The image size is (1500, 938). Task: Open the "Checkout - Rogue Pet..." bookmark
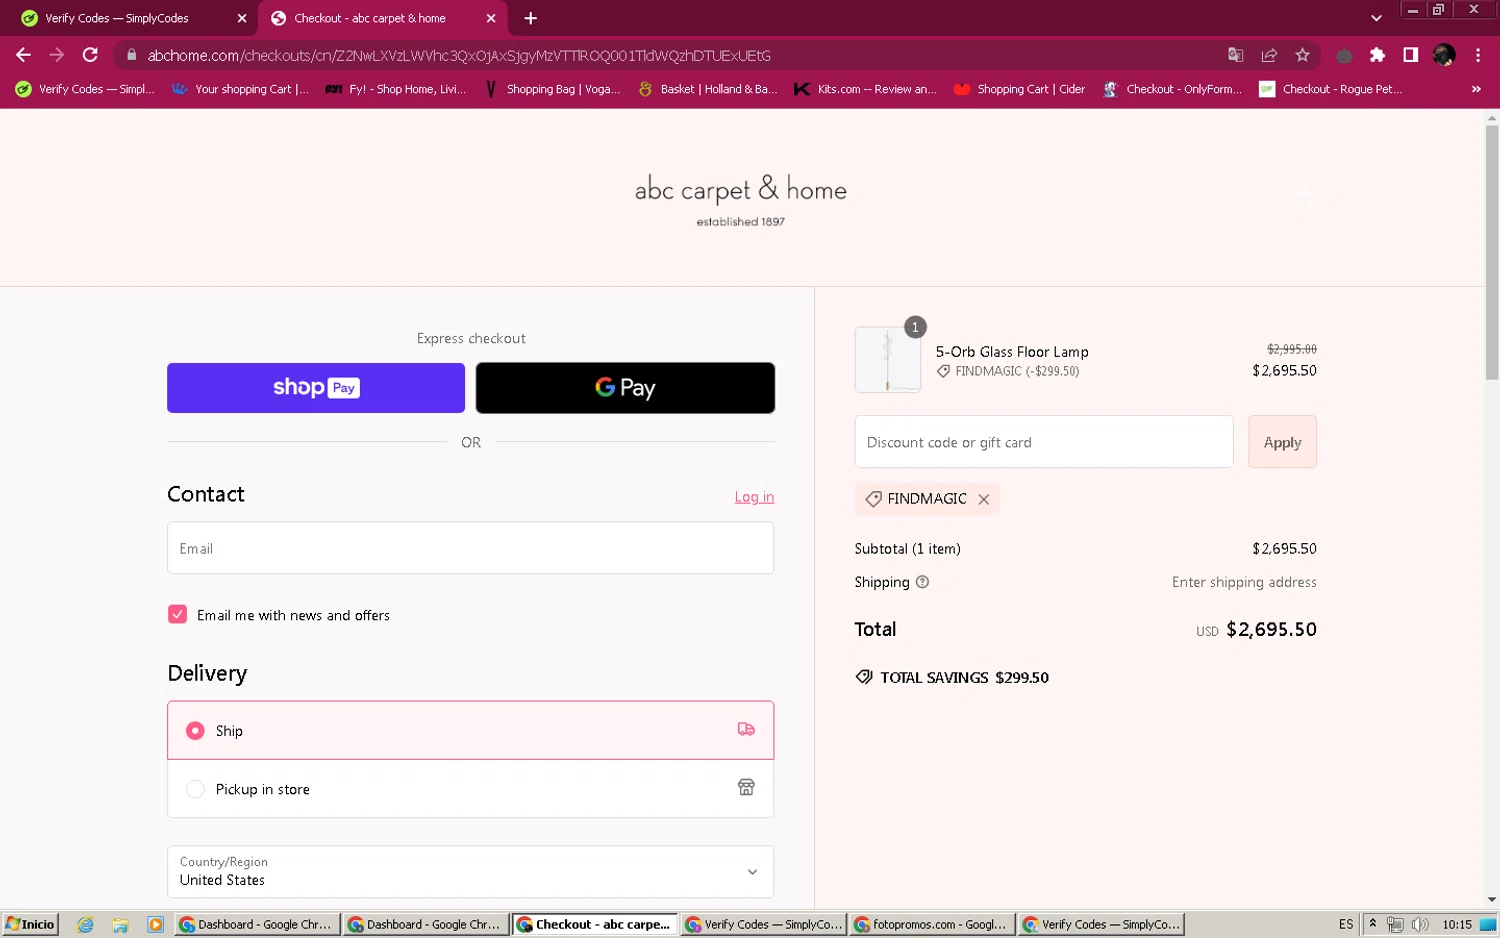click(x=1331, y=89)
